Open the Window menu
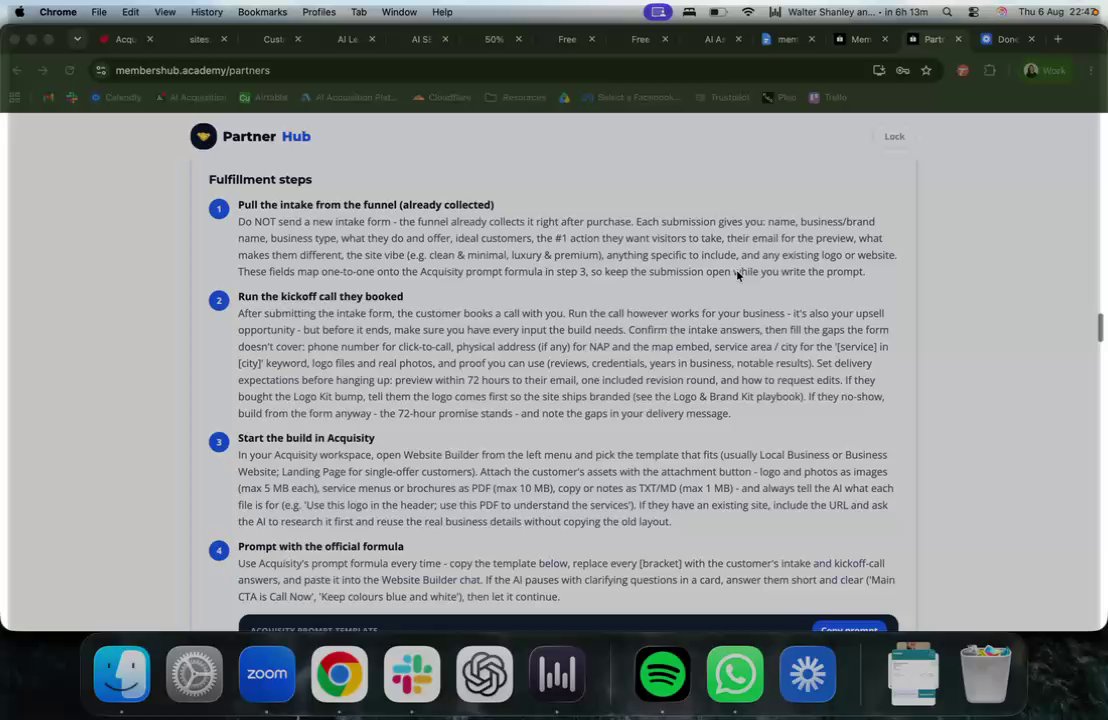The width and height of the screenshot is (1108, 720). click(x=399, y=12)
